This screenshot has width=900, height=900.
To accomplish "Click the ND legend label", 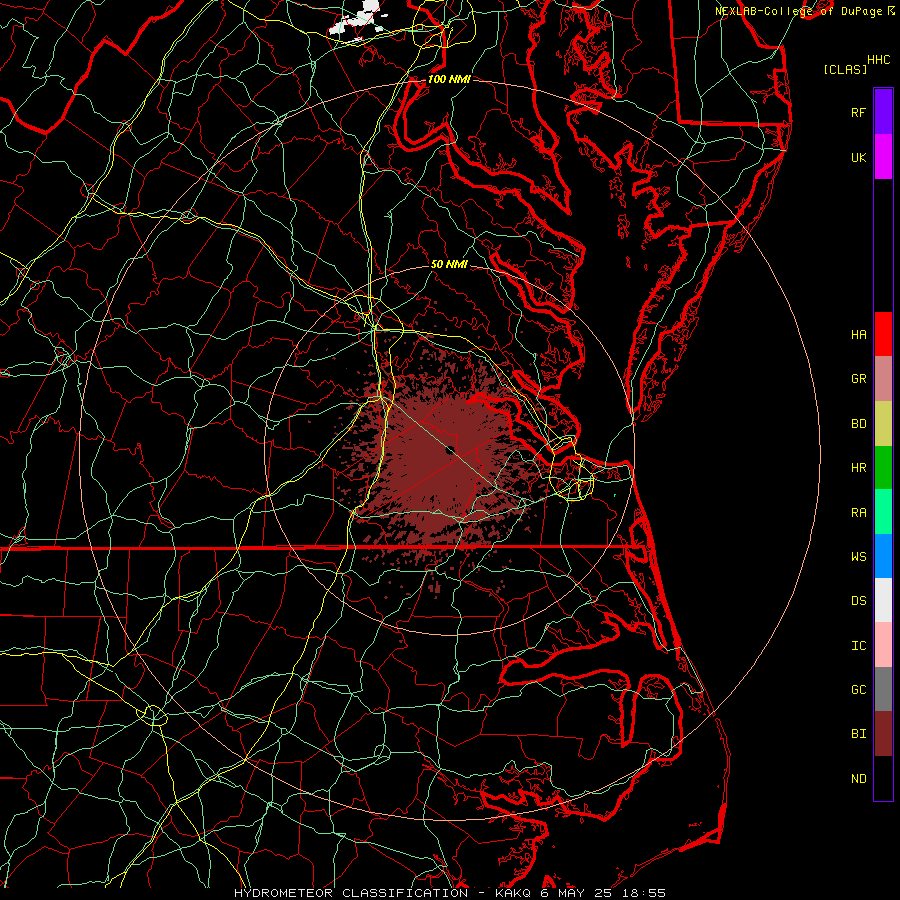I will click(x=858, y=779).
